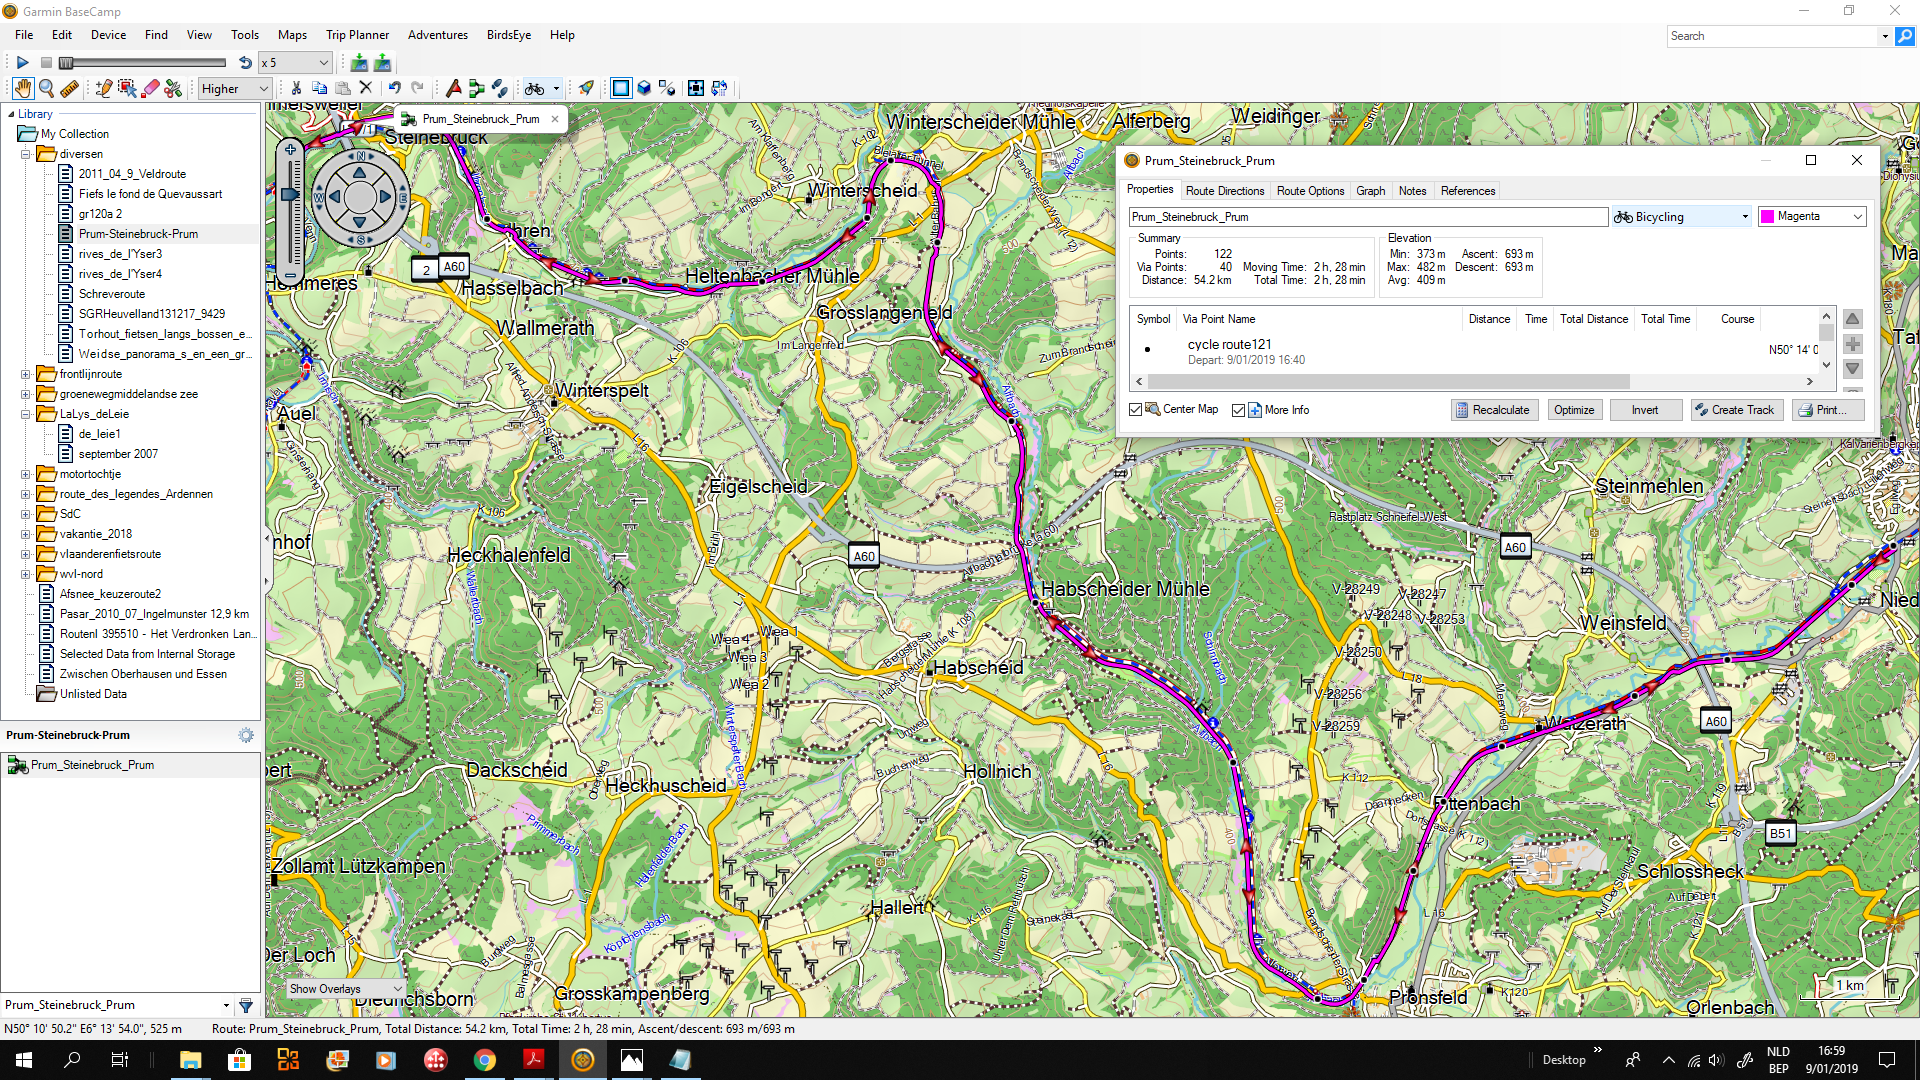Select the Zoom magnifier tool
This screenshot has height=1080, width=1920.
click(x=46, y=88)
